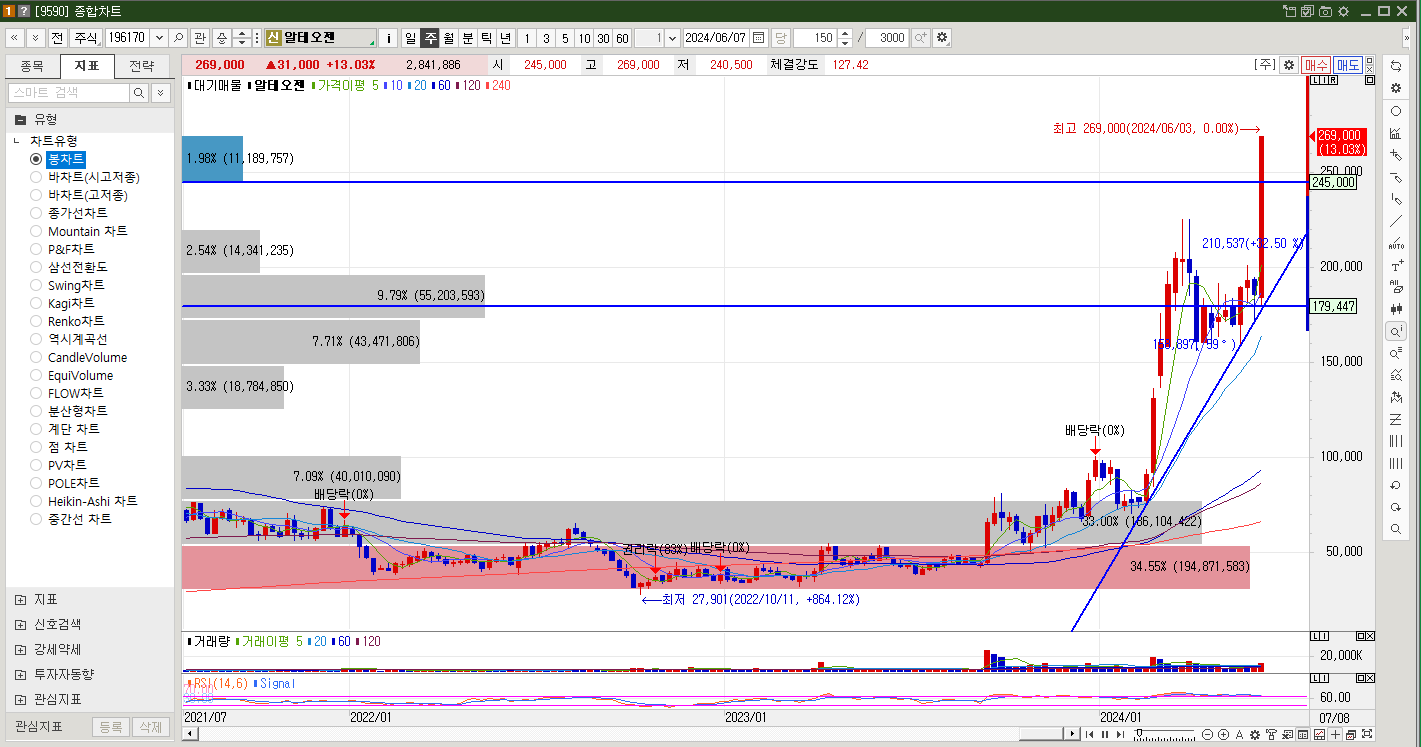Select the 봉차트 radio button

point(36,159)
